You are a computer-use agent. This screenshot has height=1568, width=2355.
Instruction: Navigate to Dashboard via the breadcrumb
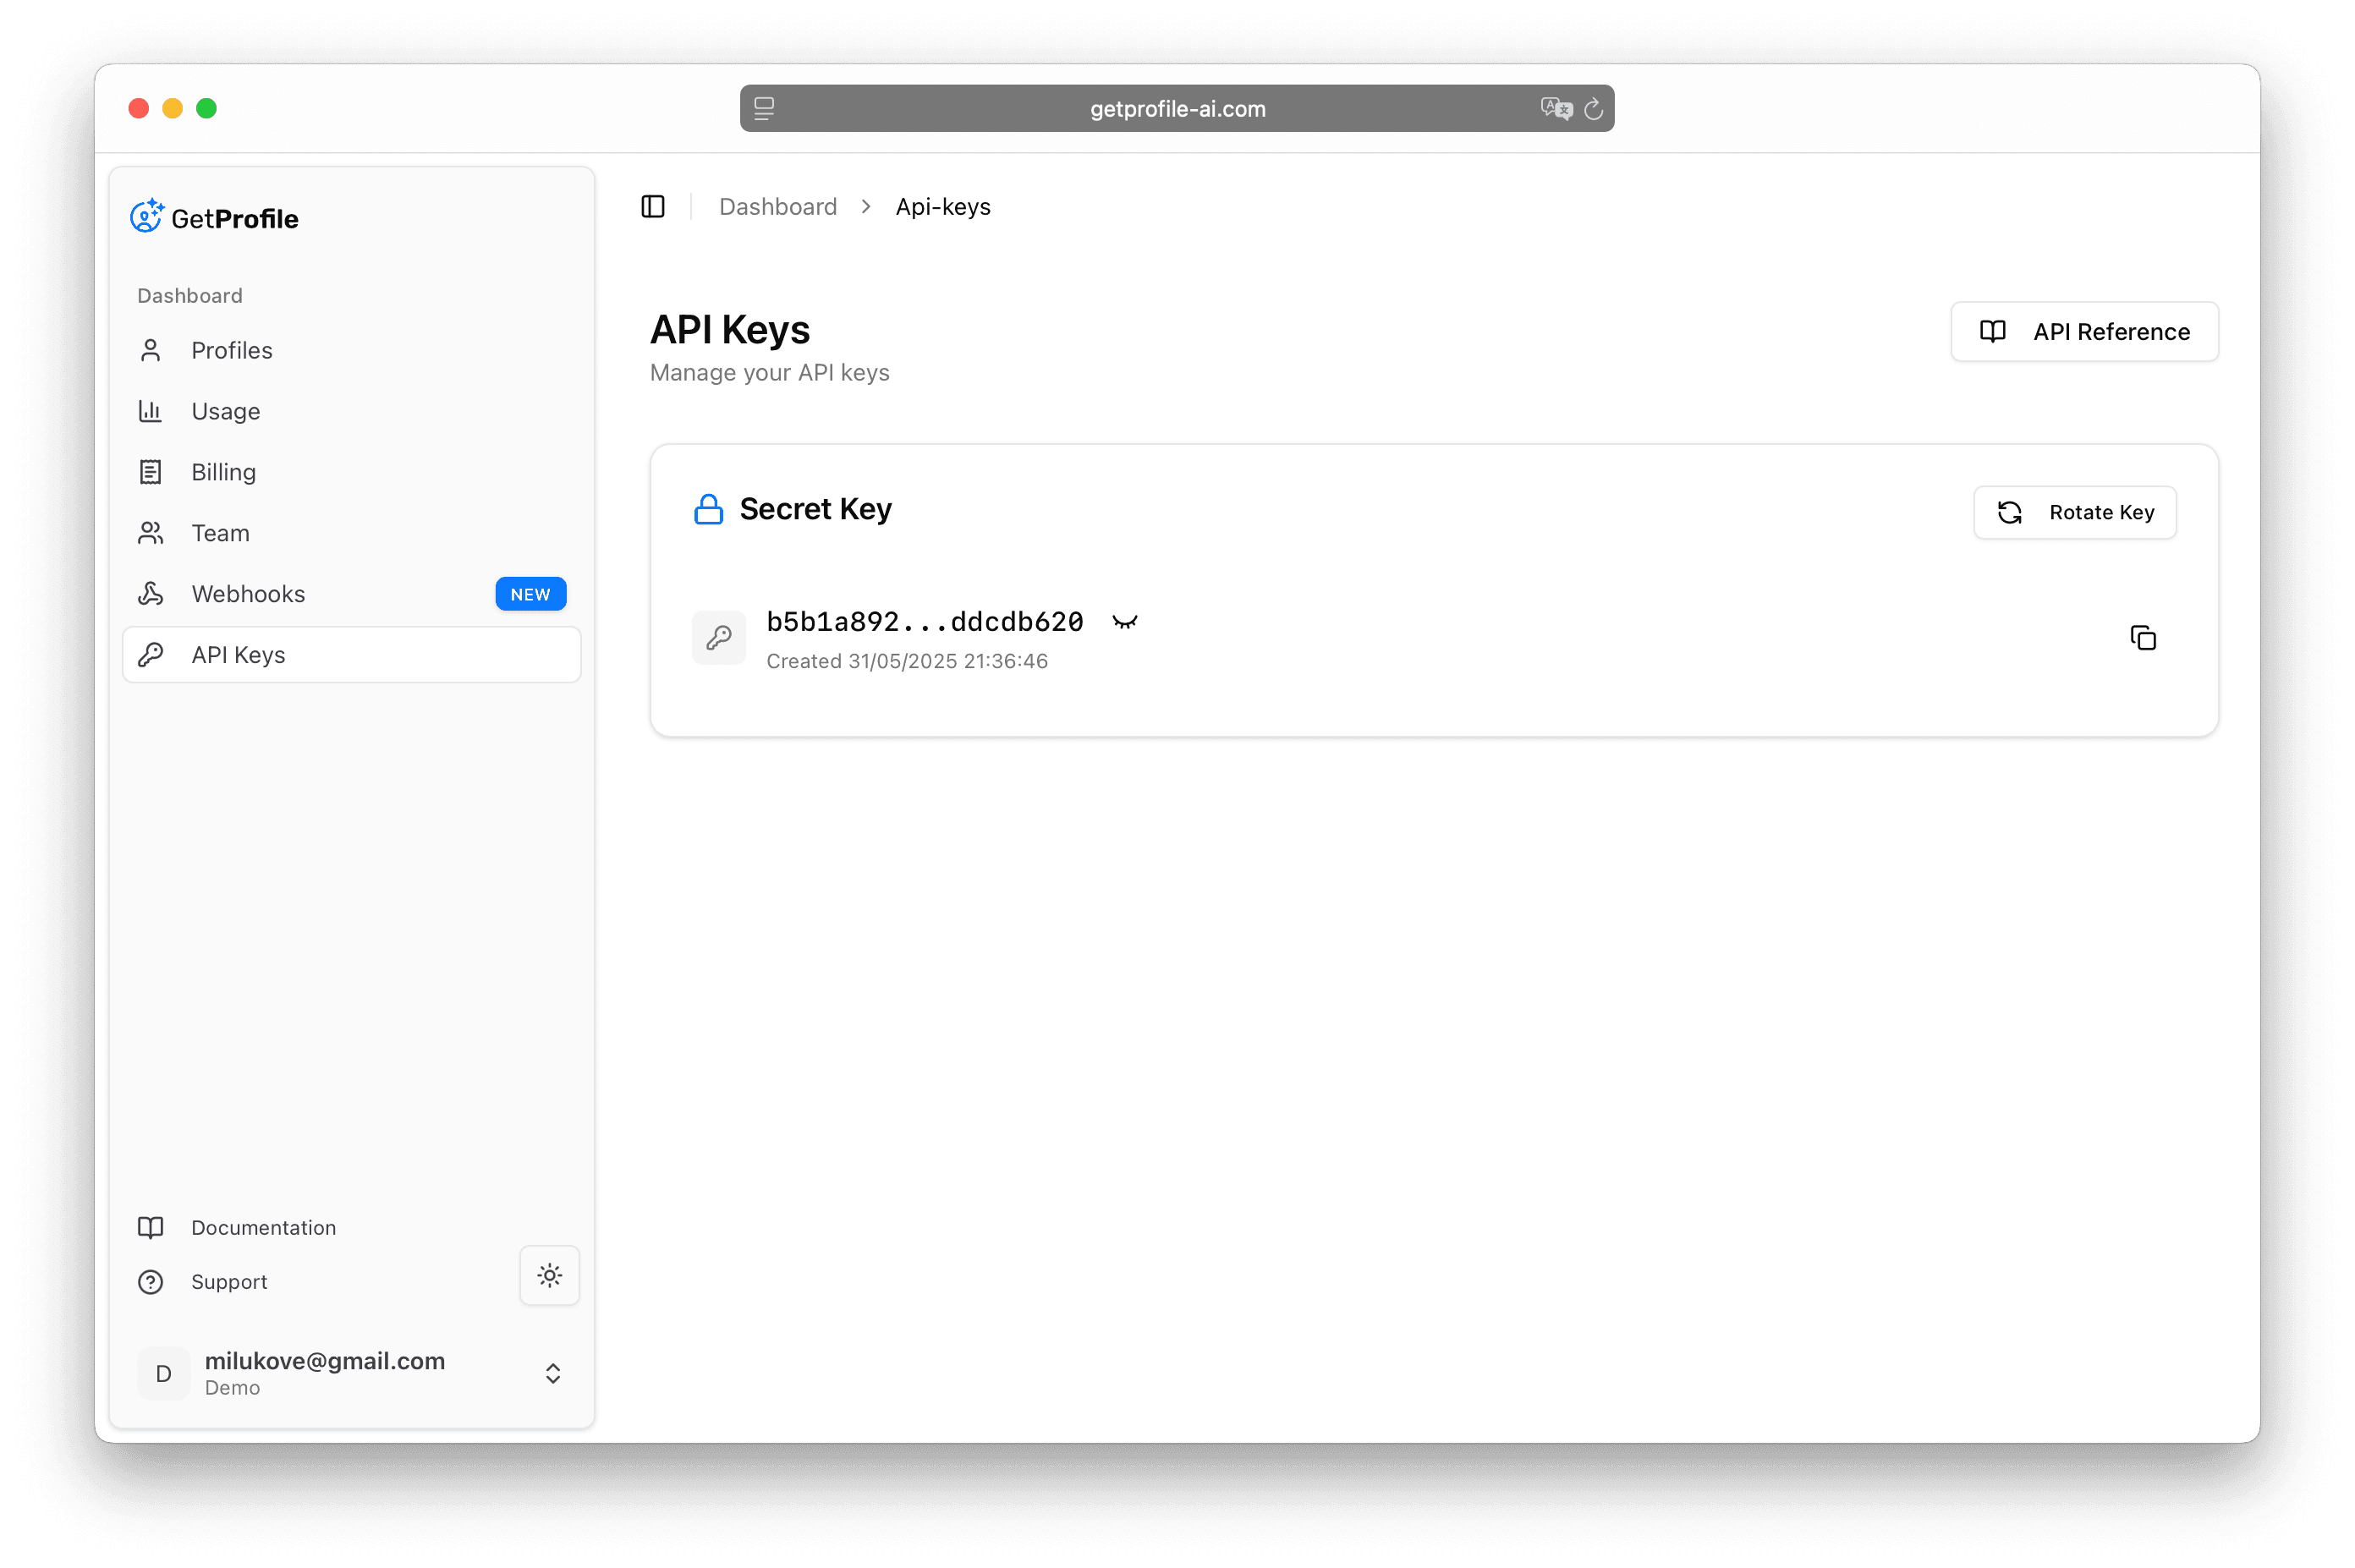click(x=777, y=206)
